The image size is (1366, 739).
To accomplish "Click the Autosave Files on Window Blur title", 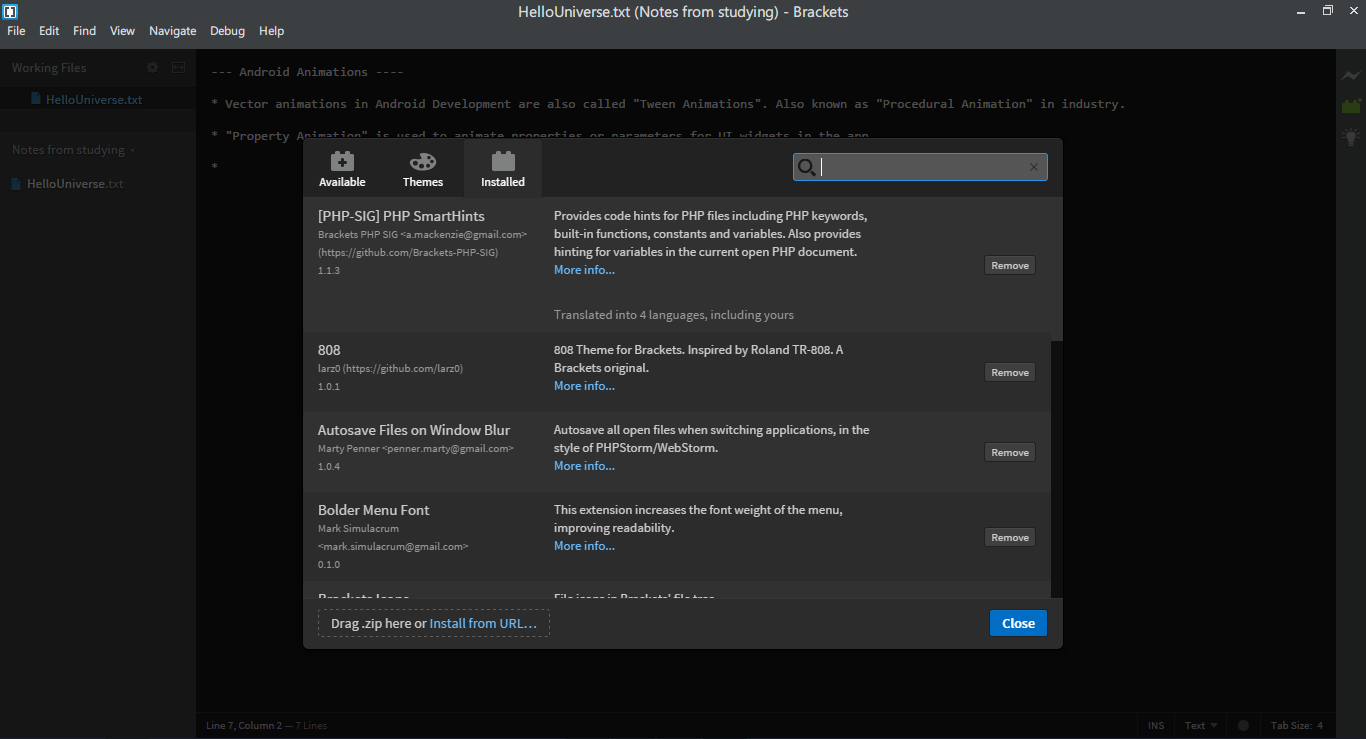I will (414, 430).
